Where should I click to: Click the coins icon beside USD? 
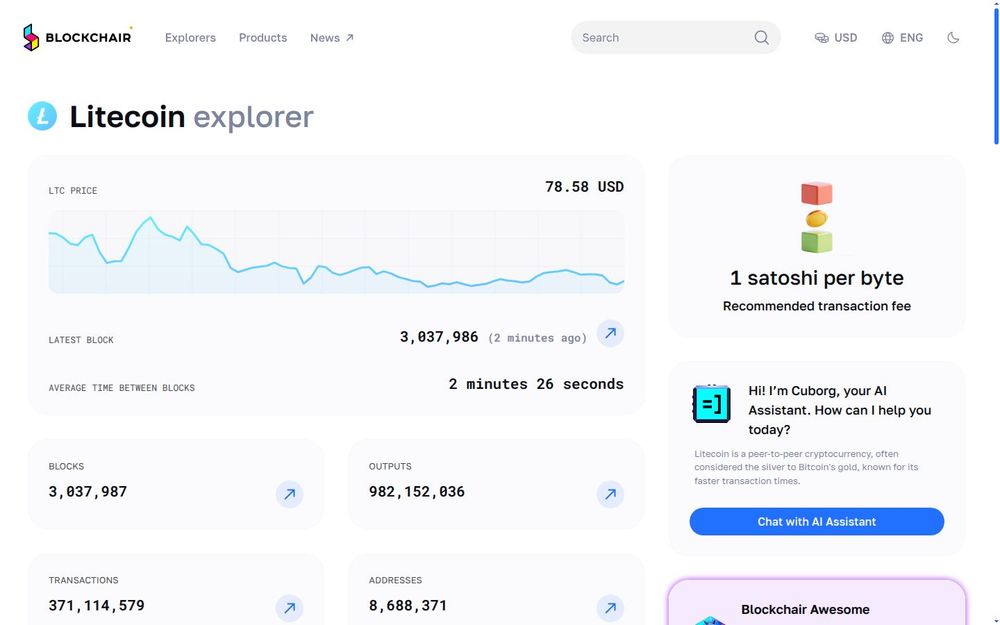821,38
